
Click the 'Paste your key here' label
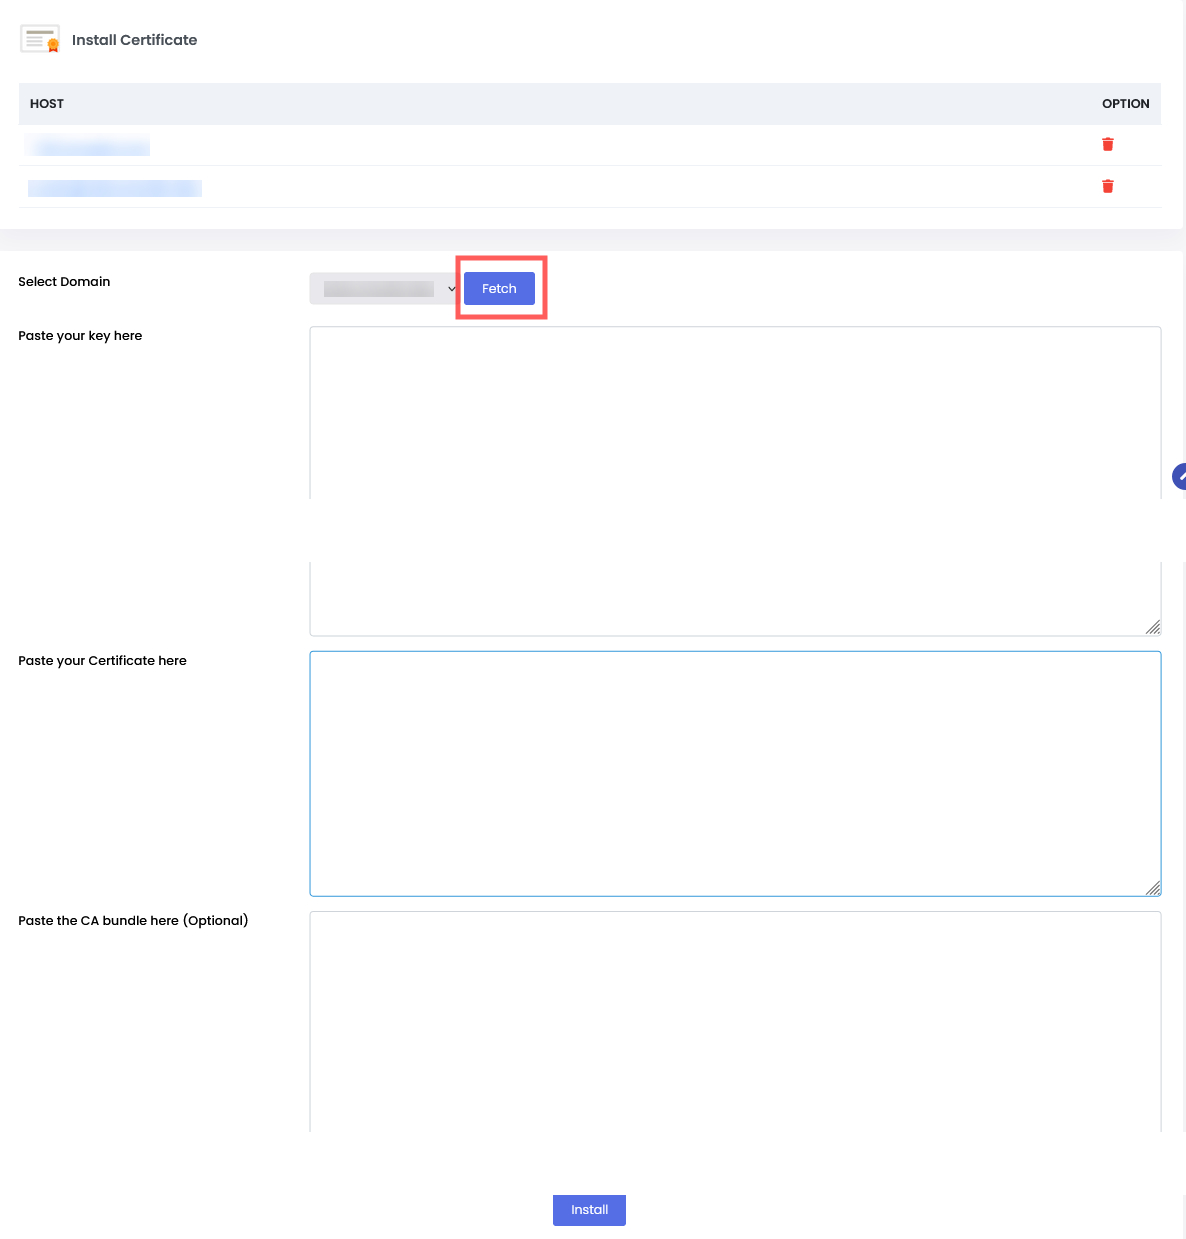(x=80, y=336)
